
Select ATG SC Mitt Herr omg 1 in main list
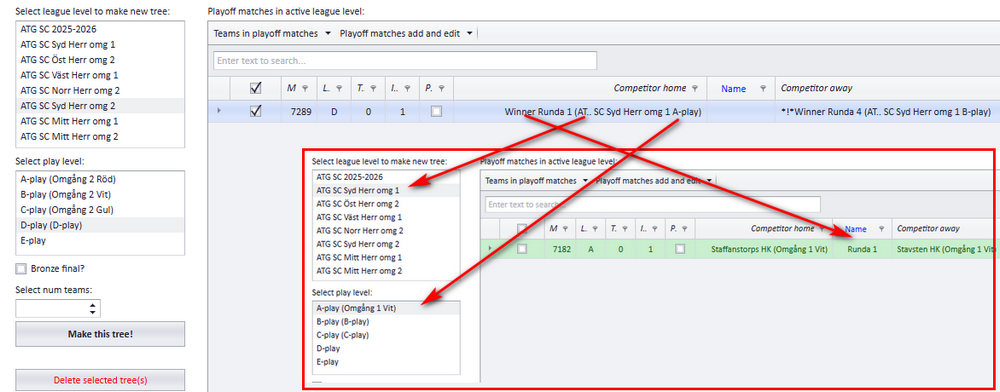click(100, 121)
